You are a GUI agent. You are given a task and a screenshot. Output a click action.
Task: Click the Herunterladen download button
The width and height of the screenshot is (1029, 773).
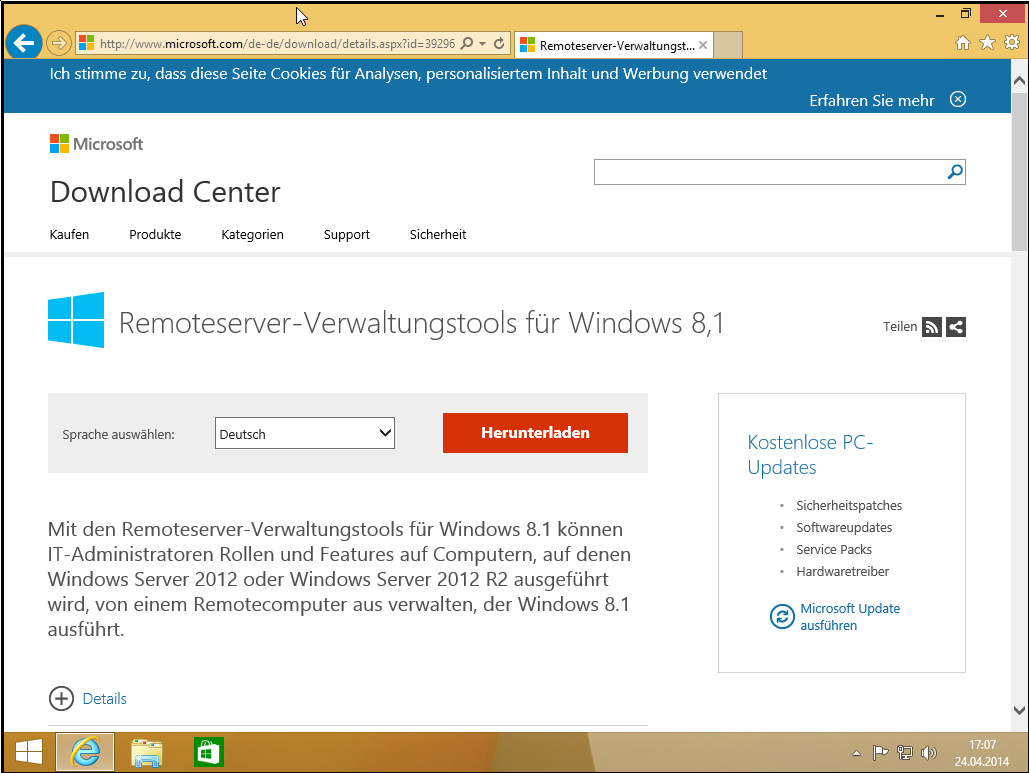[x=535, y=433]
